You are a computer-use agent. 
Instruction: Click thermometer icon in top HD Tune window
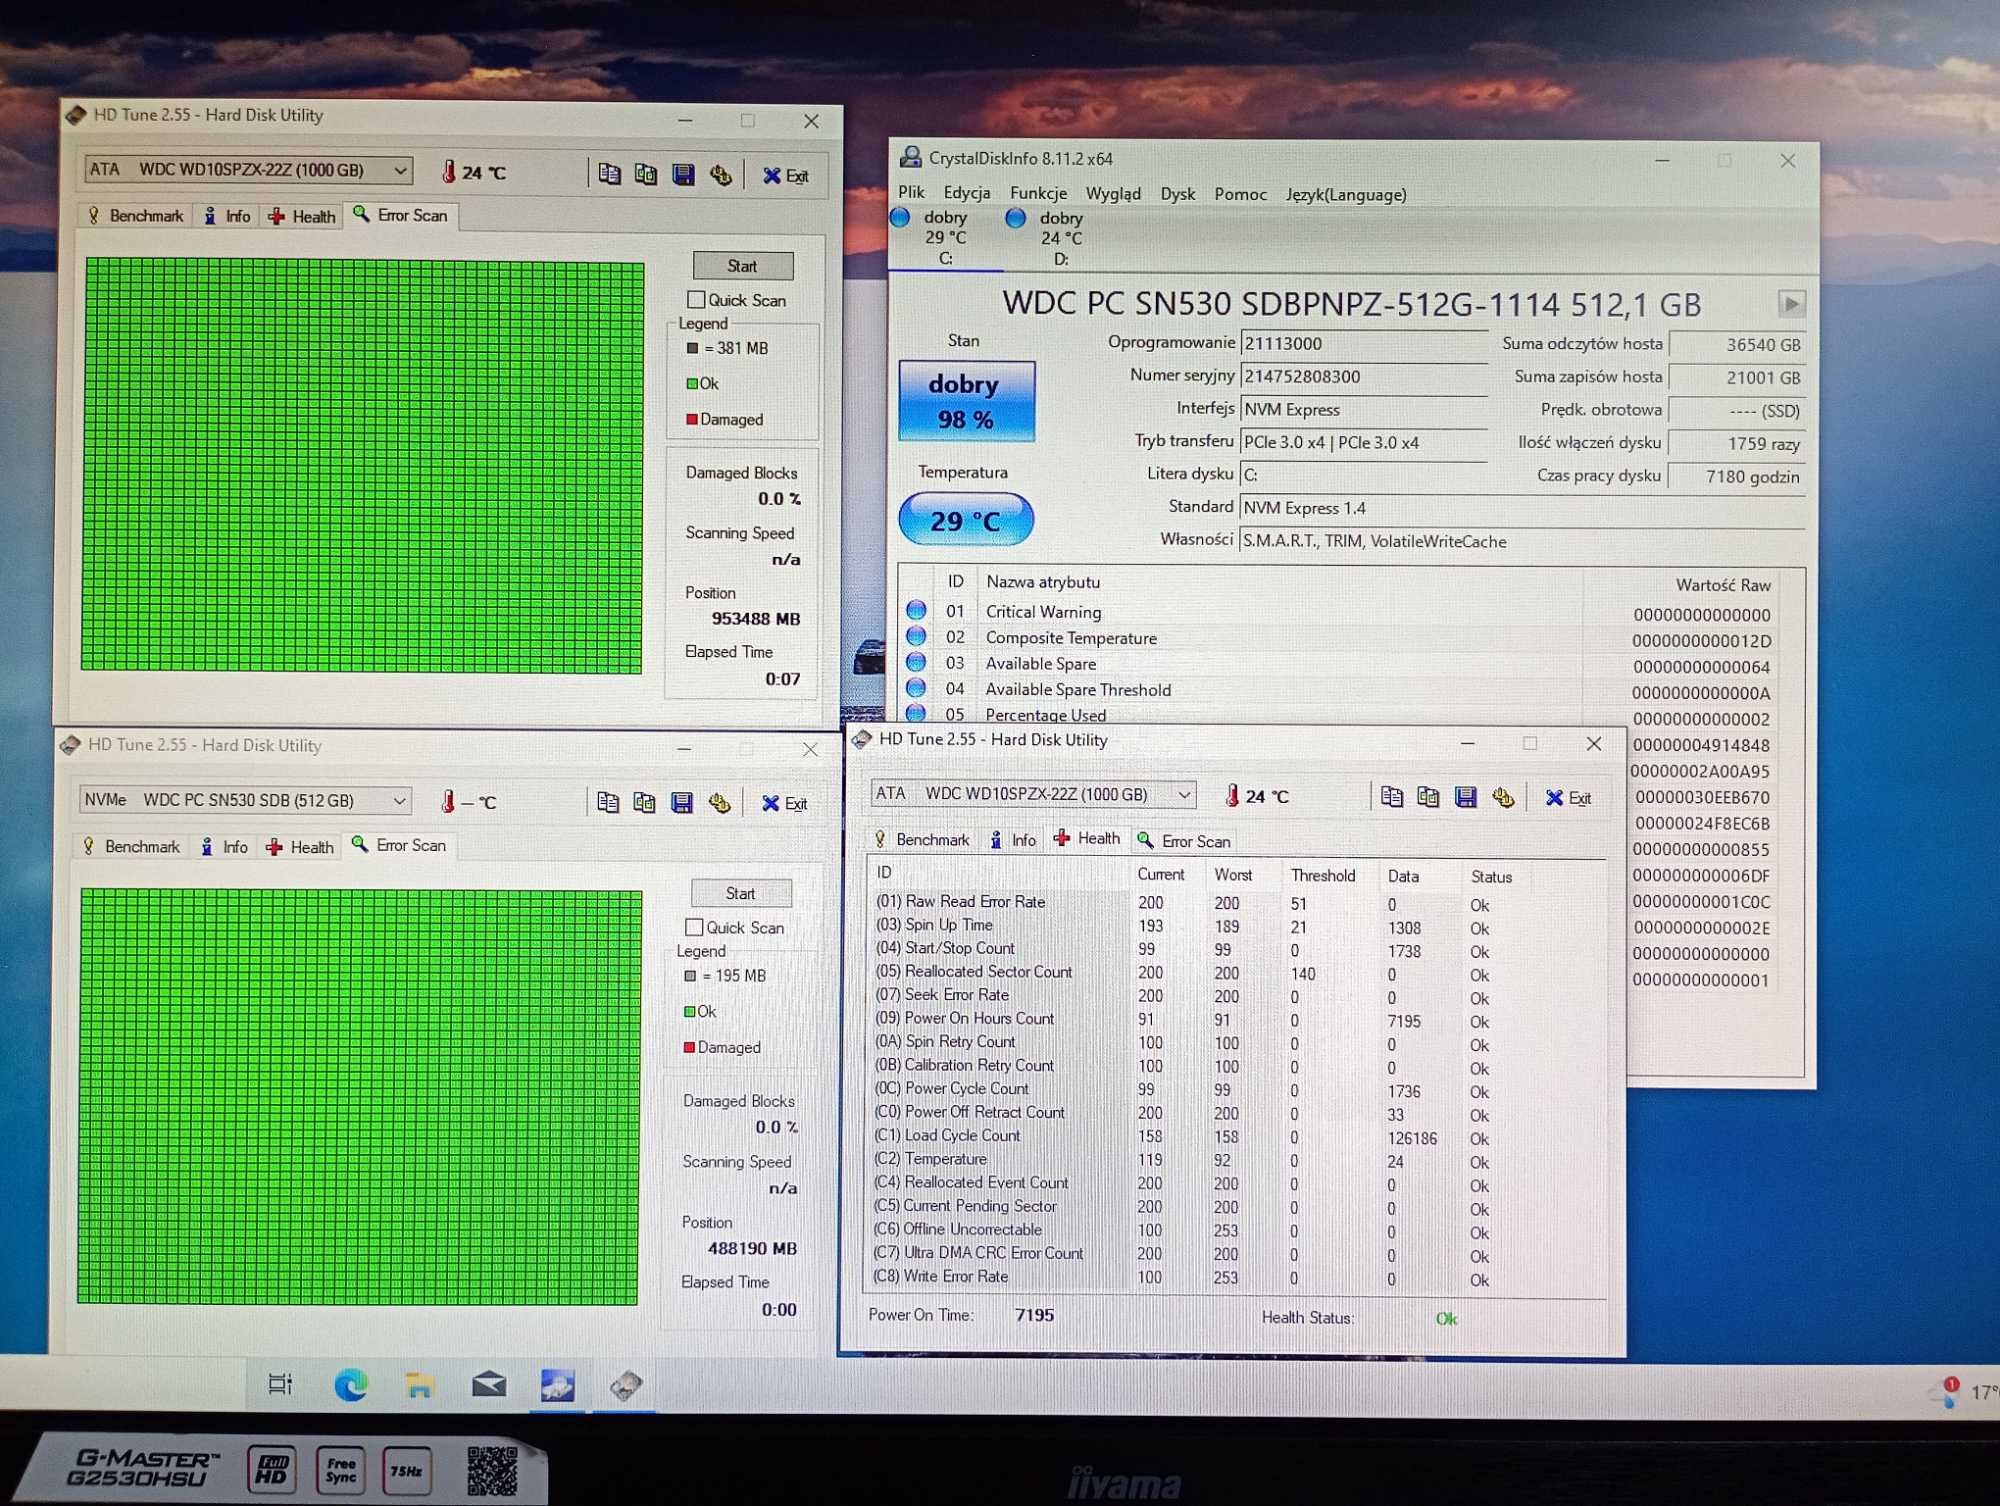(x=449, y=172)
